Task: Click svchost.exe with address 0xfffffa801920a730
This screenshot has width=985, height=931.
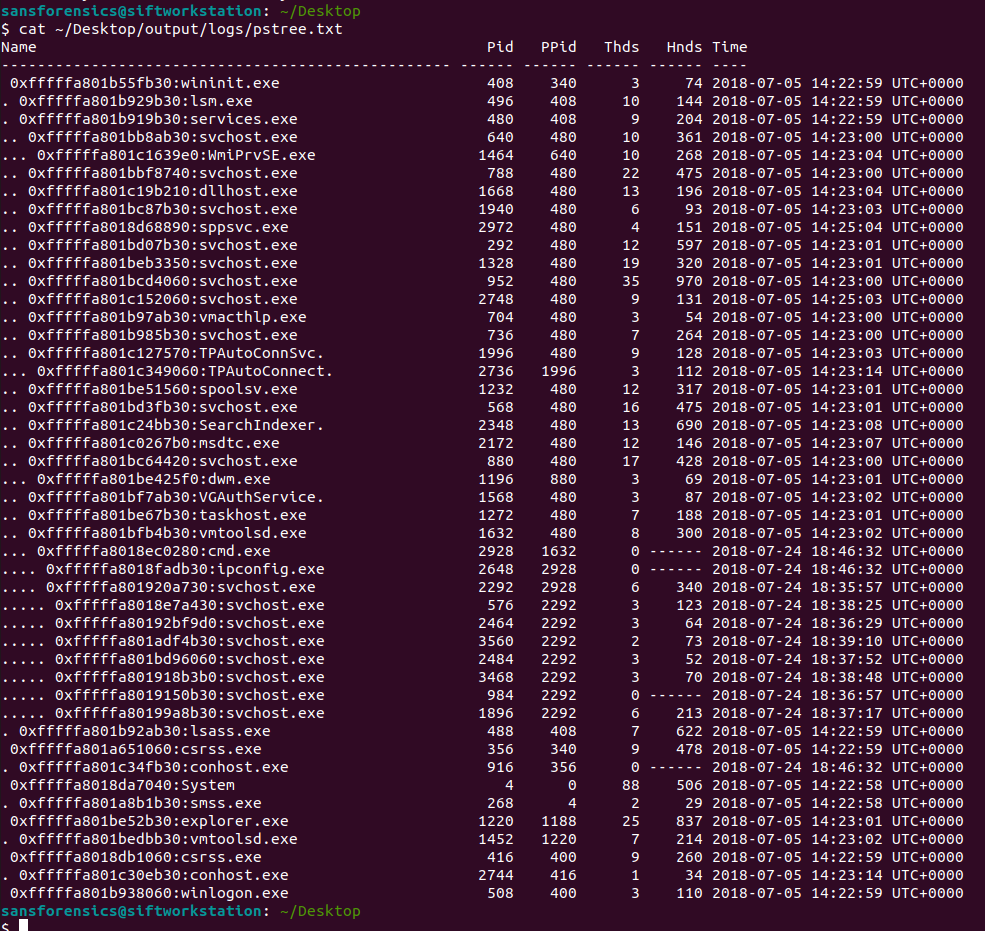Action: tap(181, 587)
